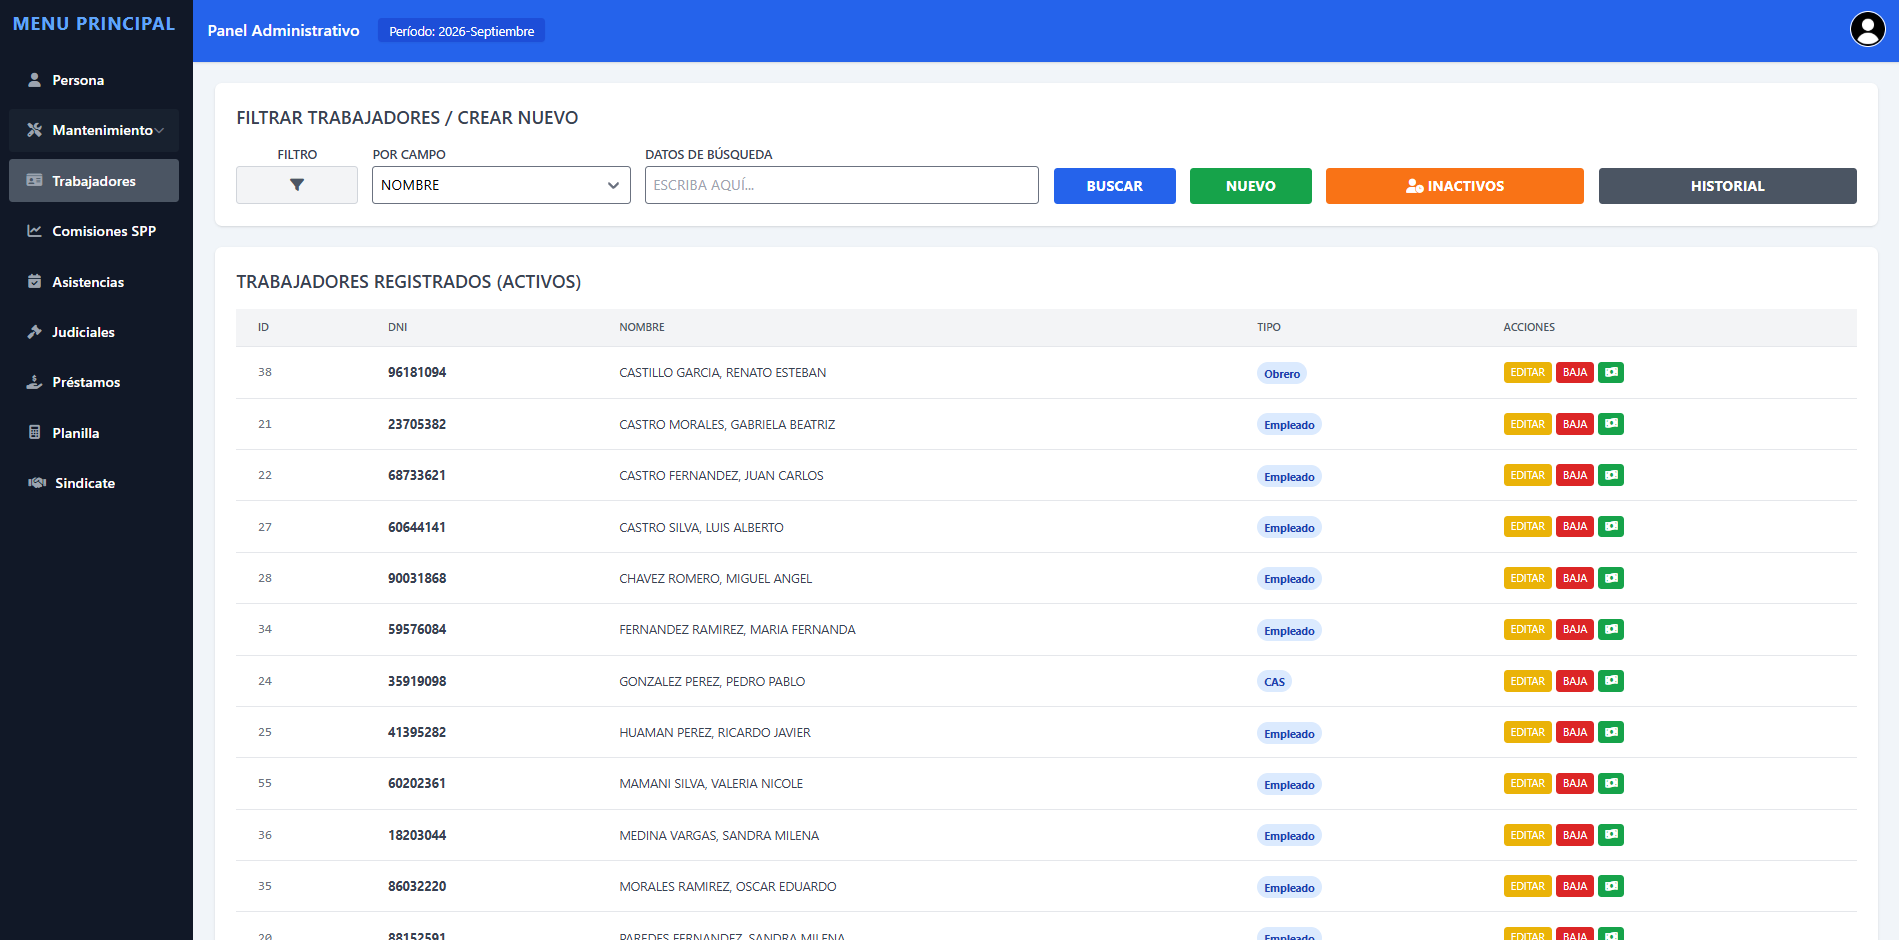The width and height of the screenshot is (1899, 940).
Task: Click BAJA for MORALES RAMIREZ, OSCAR EDUARDO
Action: coord(1575,886)
